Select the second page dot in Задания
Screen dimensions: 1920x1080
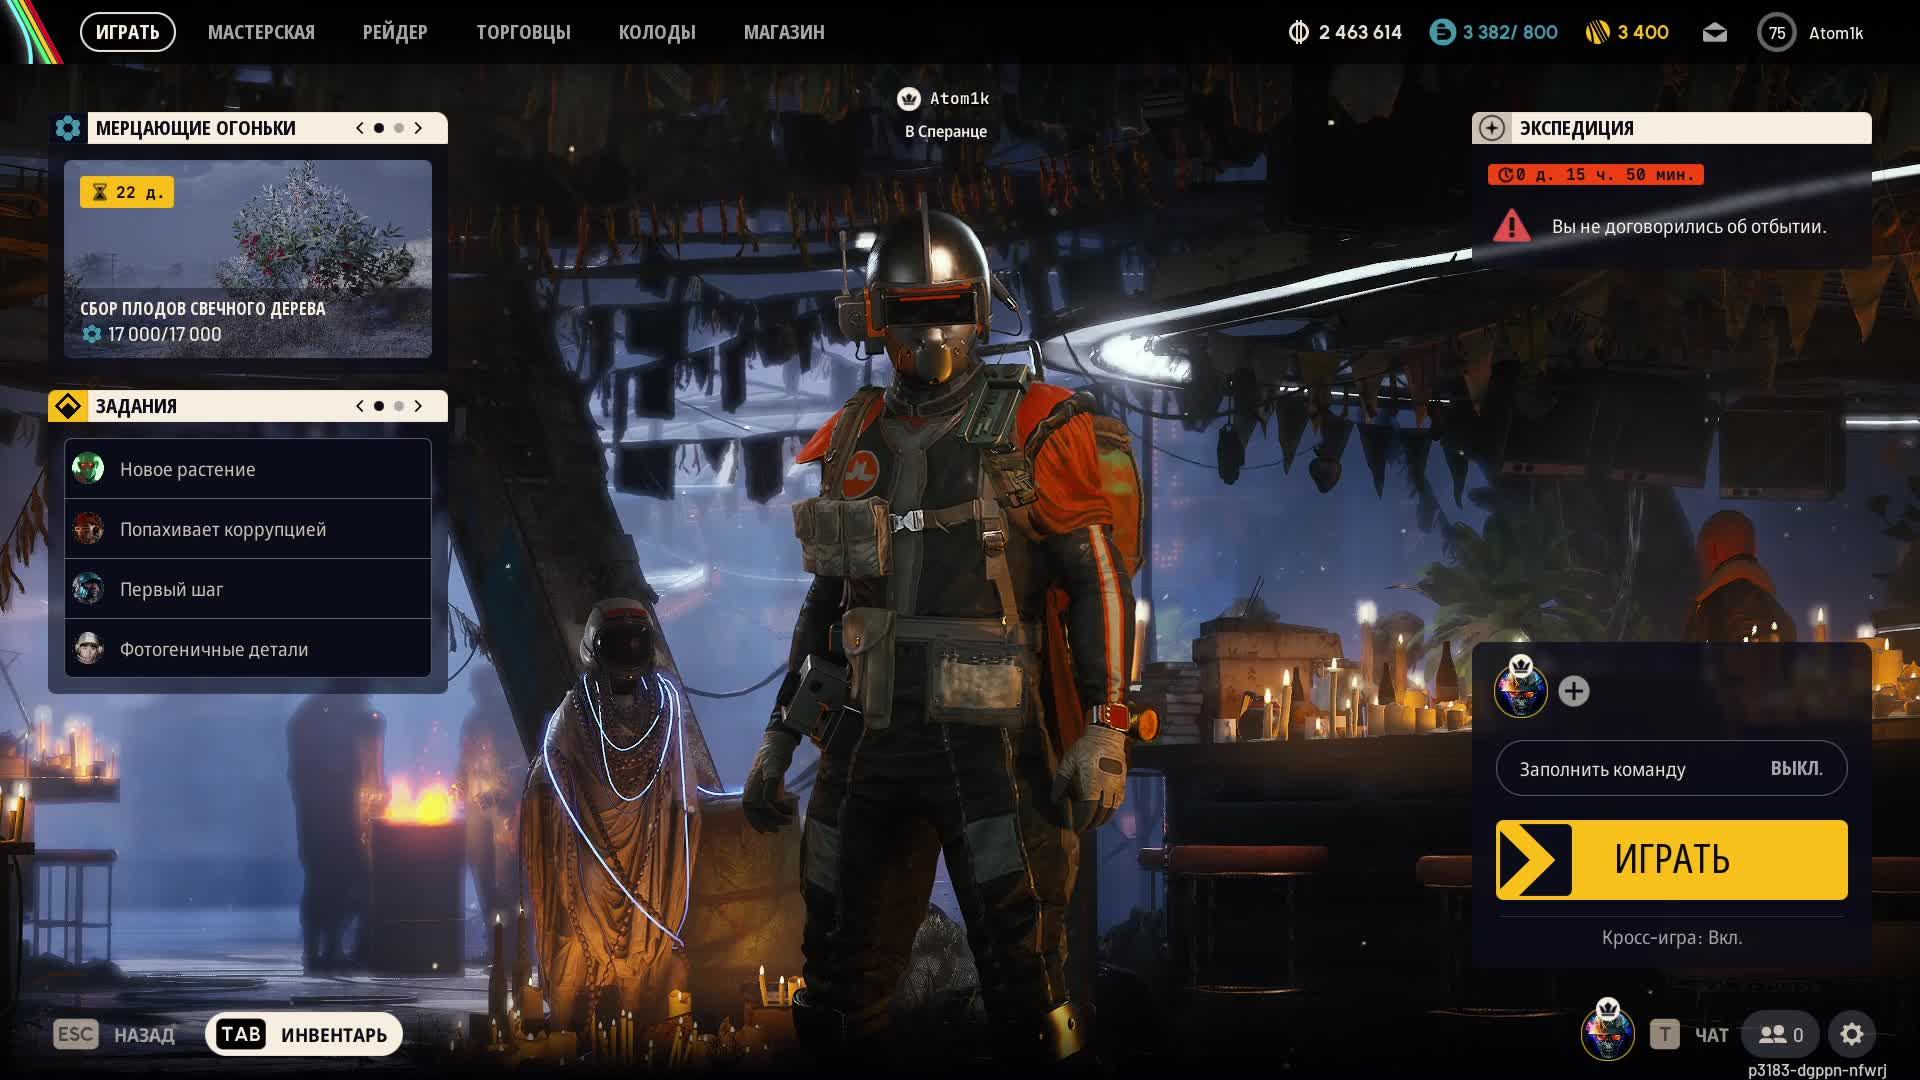click(x=399, y=406)
